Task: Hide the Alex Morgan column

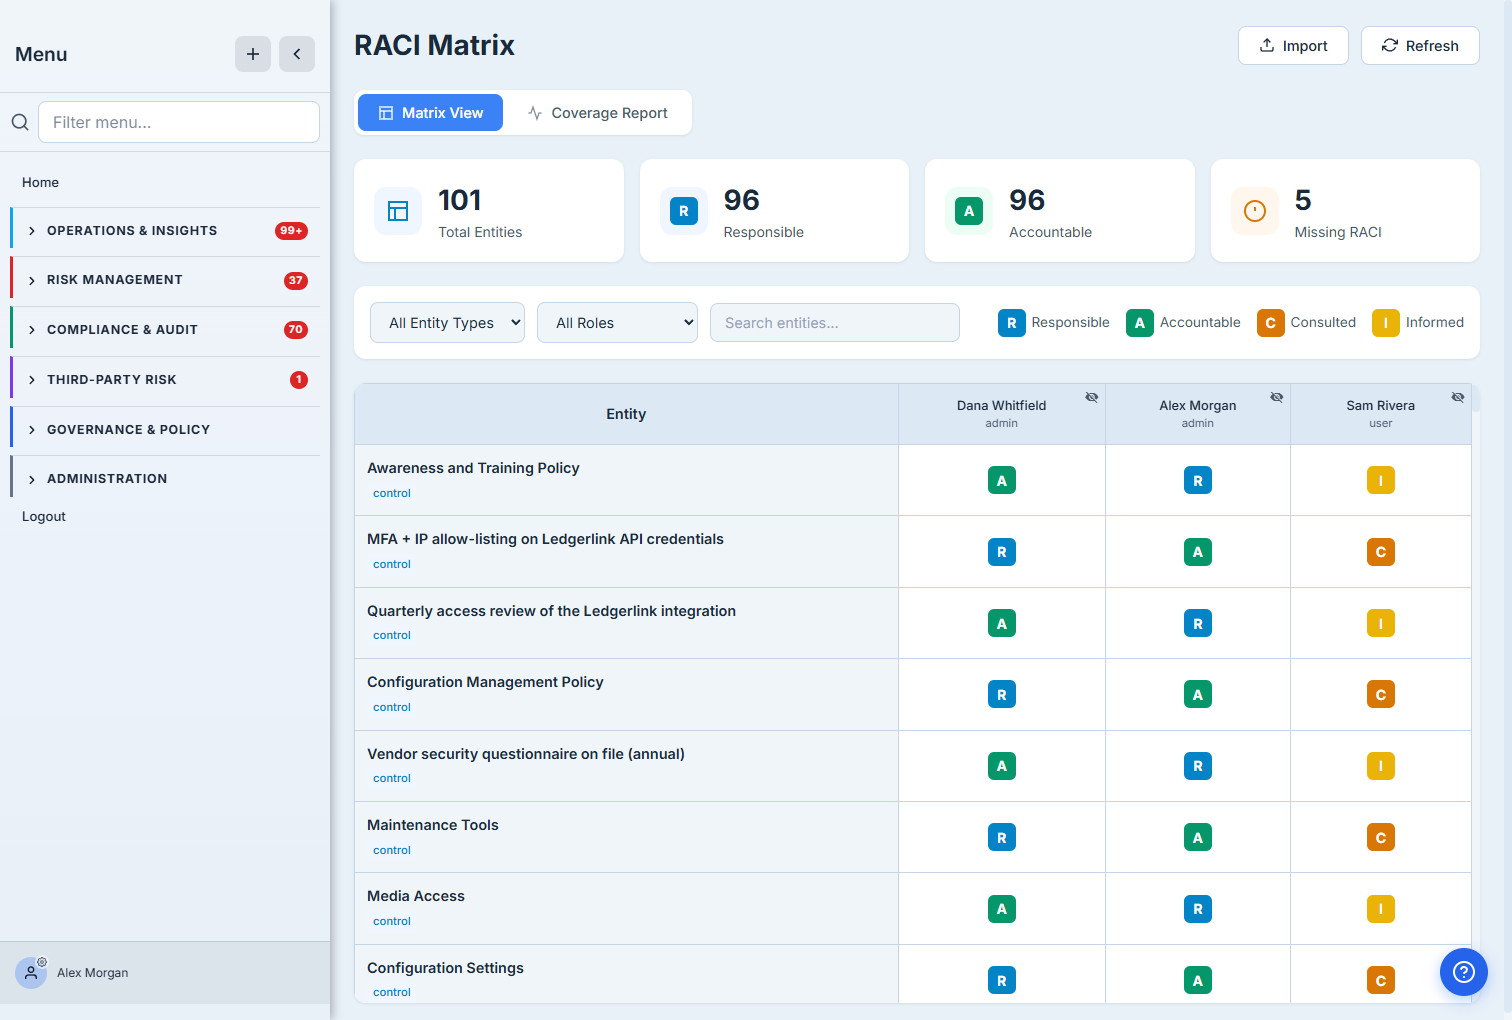Action: coord(1277,397)
